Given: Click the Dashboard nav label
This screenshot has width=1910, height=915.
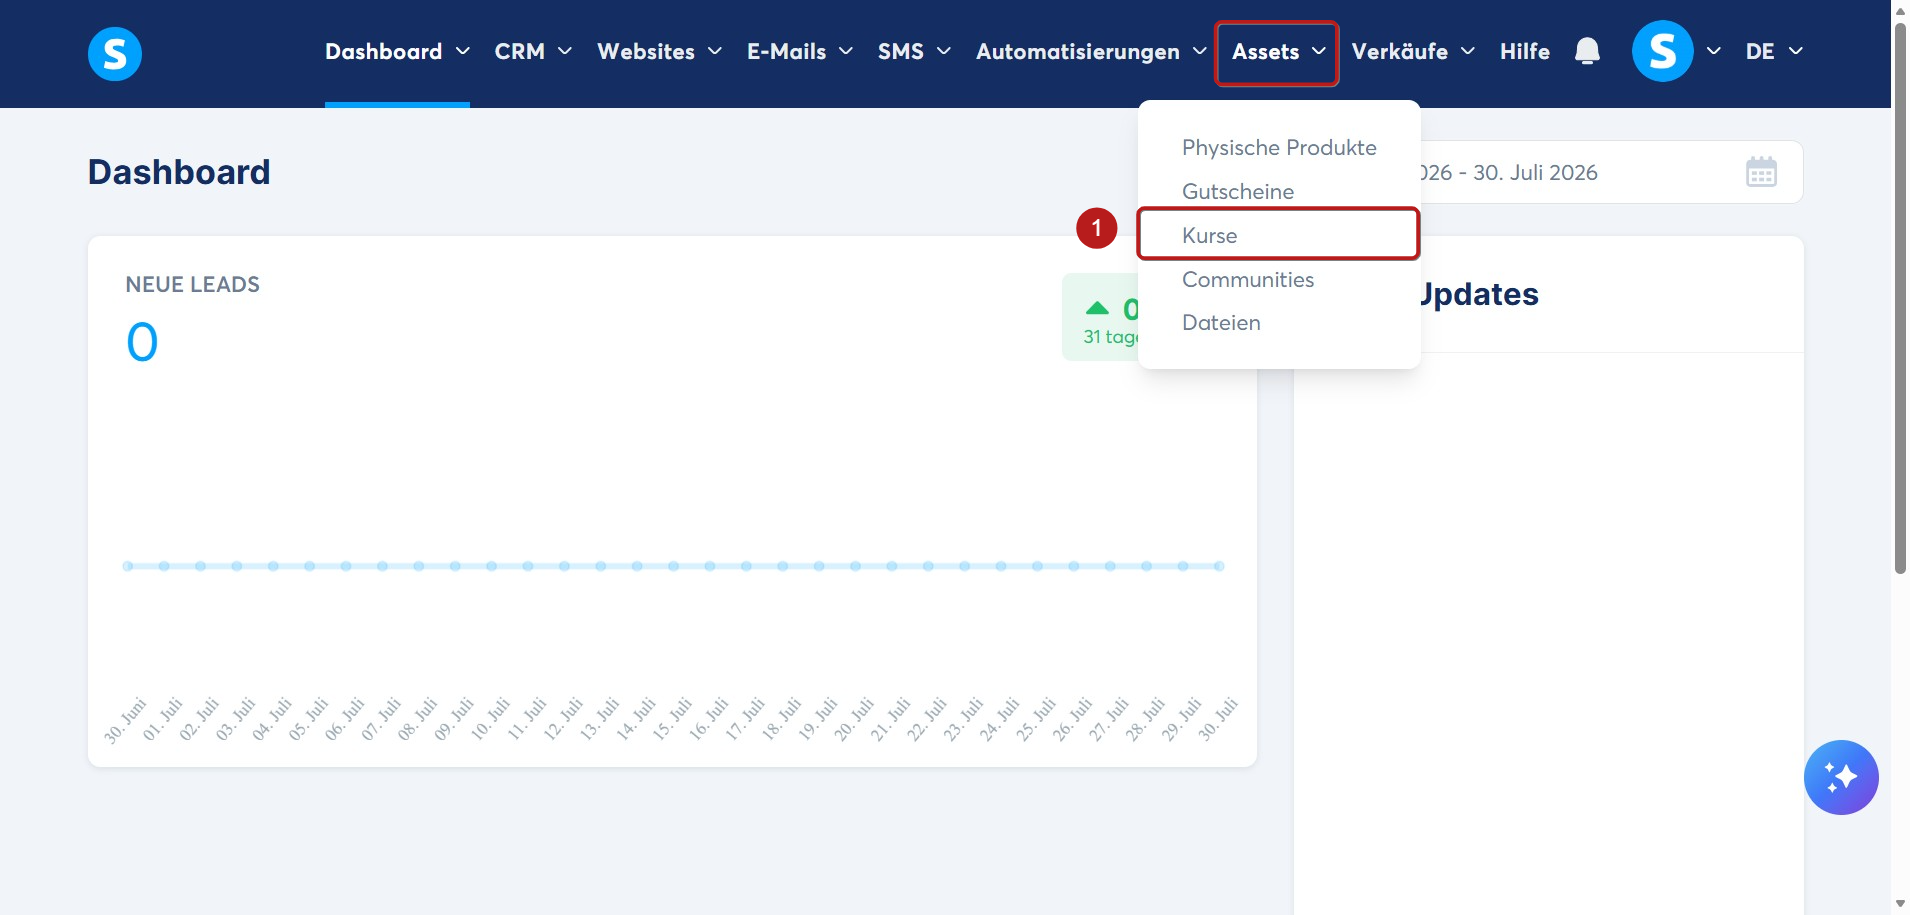Looking at the screenshot, I should tap(383, 51).
